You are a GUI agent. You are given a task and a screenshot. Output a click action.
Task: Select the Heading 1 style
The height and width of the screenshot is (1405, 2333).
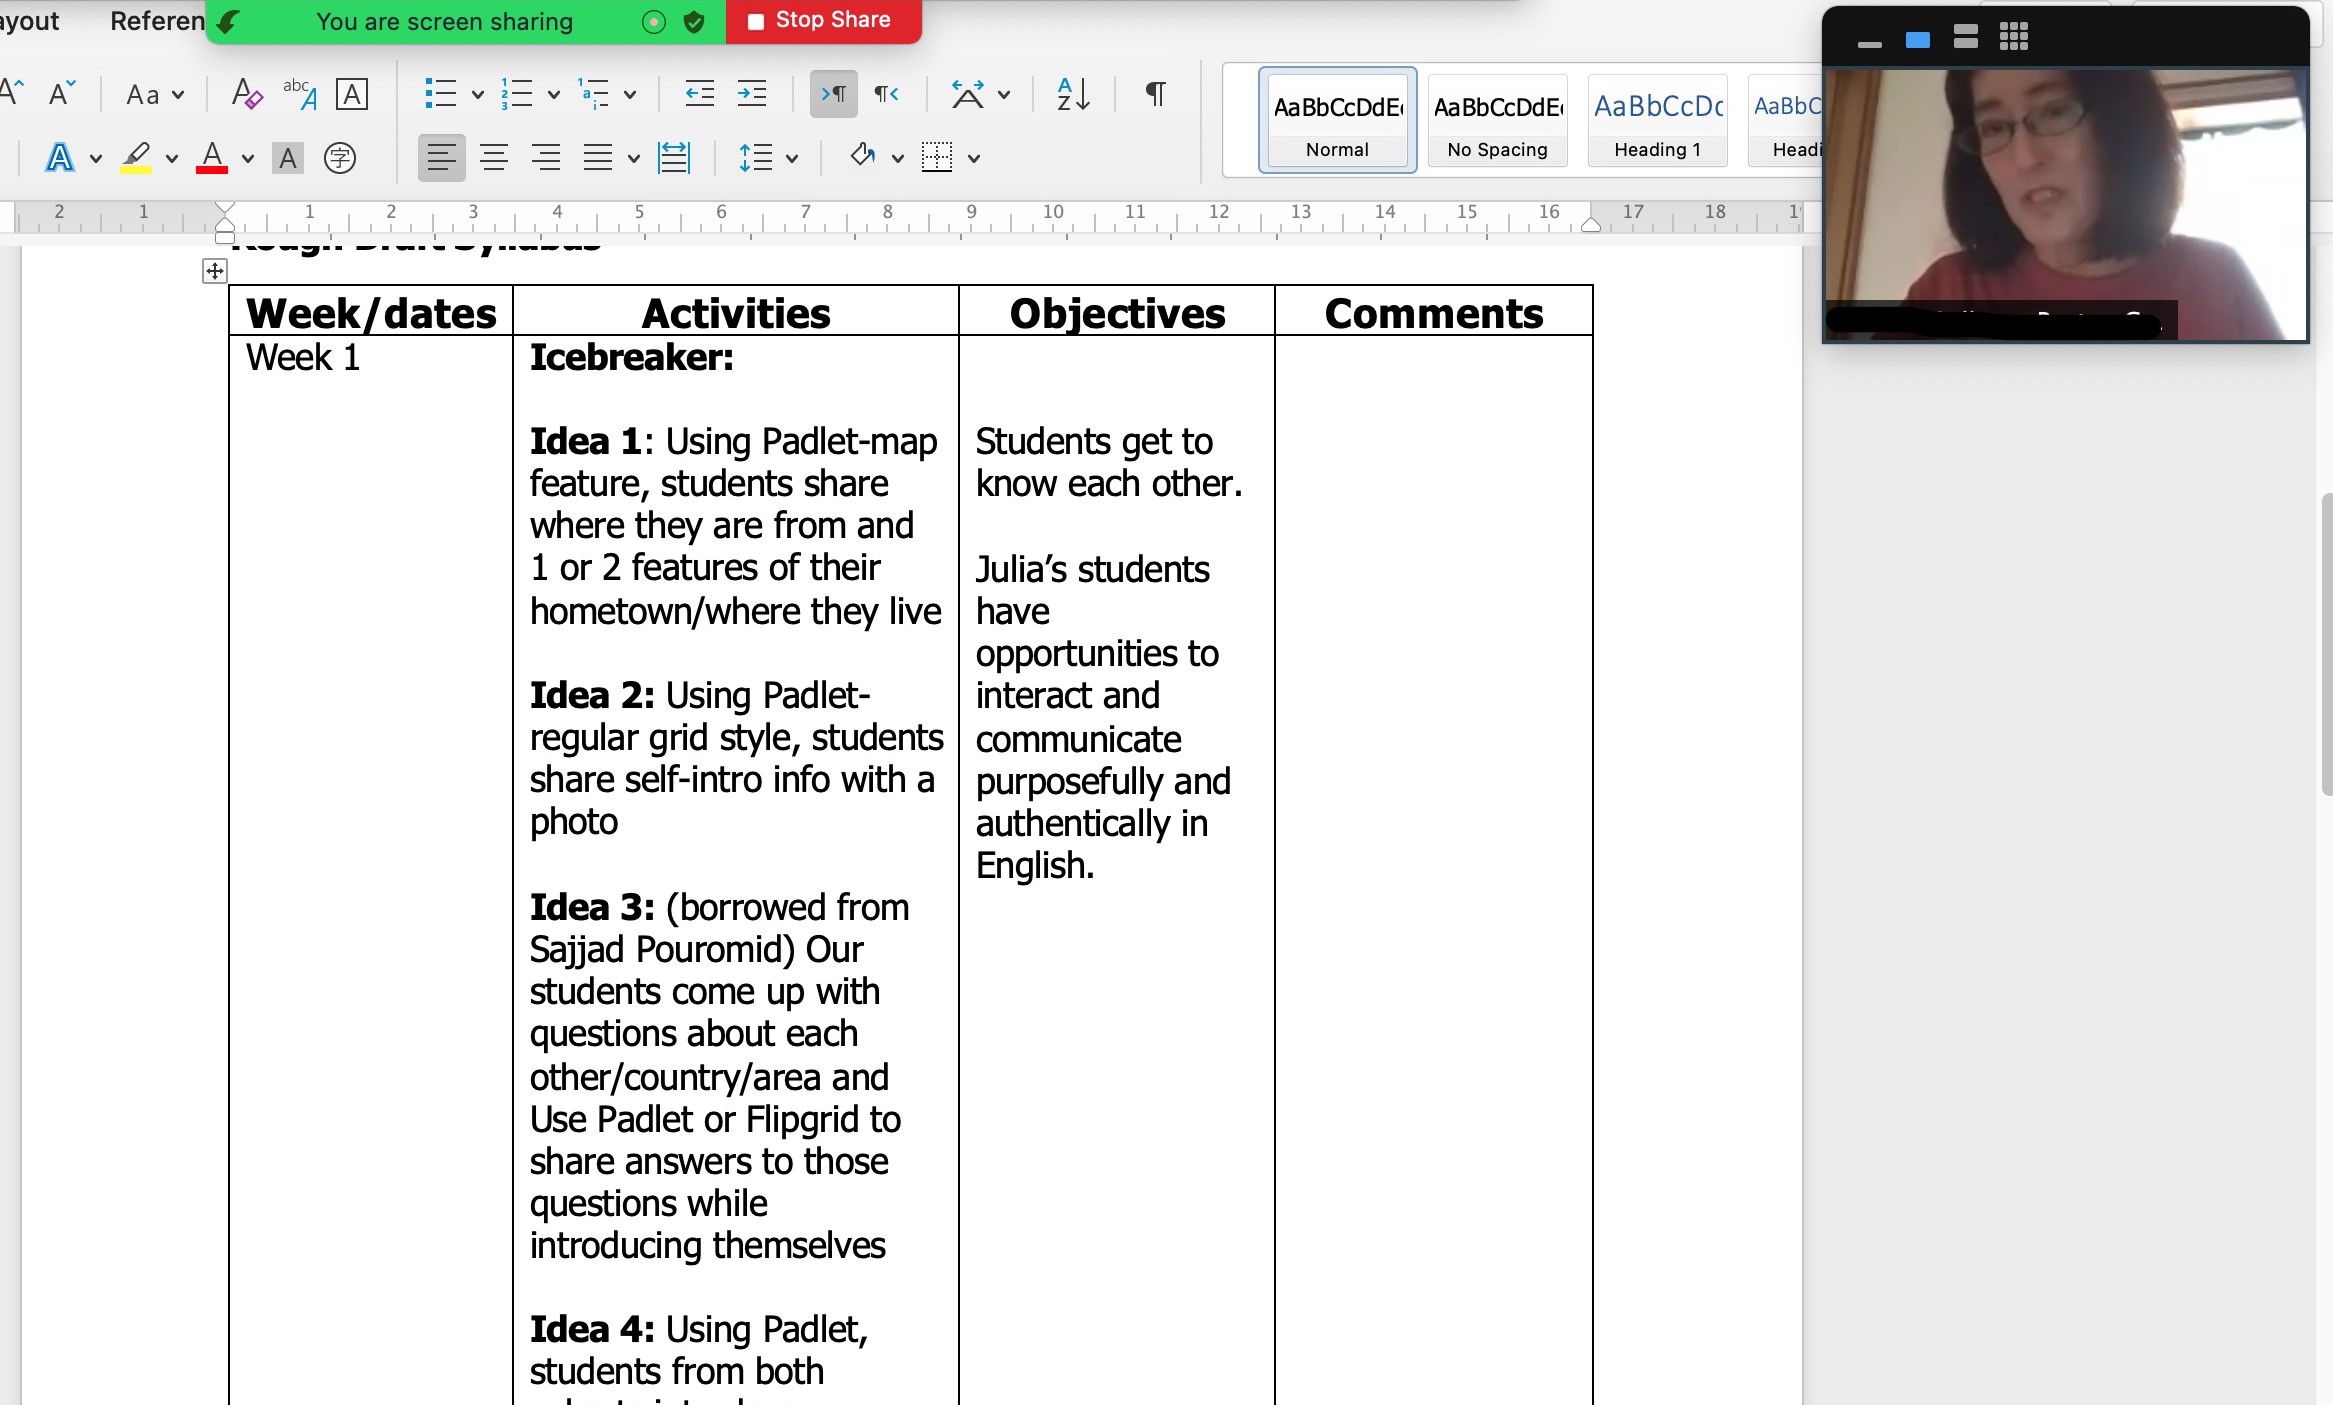coord(1657,120)
